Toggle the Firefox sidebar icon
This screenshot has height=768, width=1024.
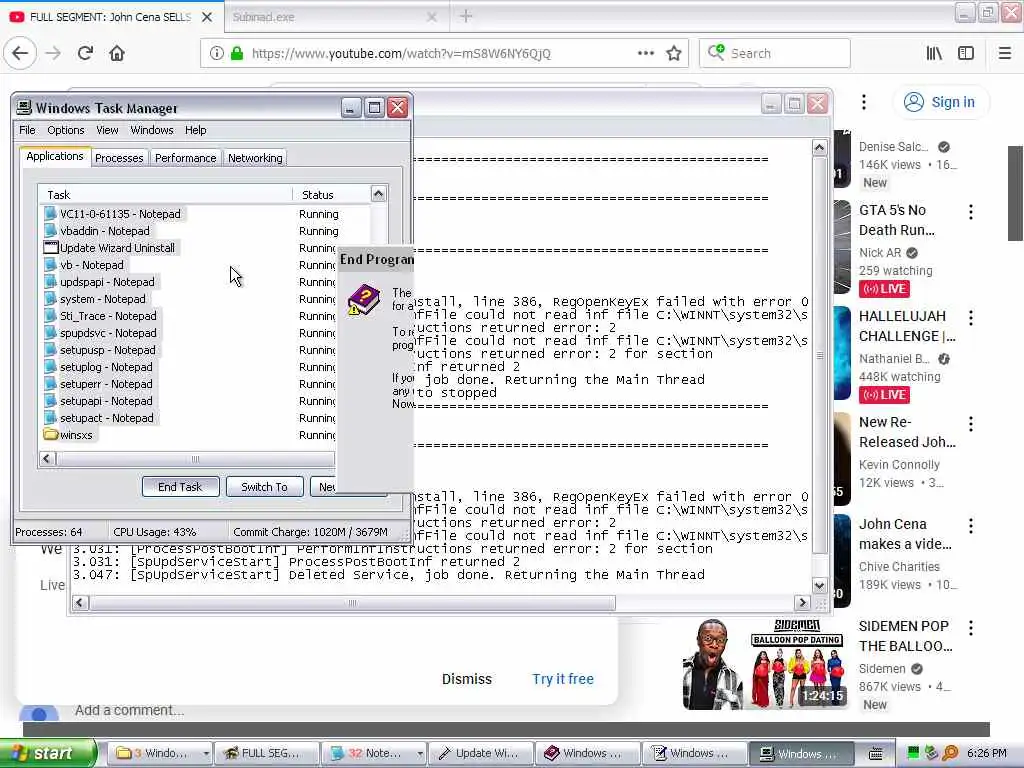point(966,54)
